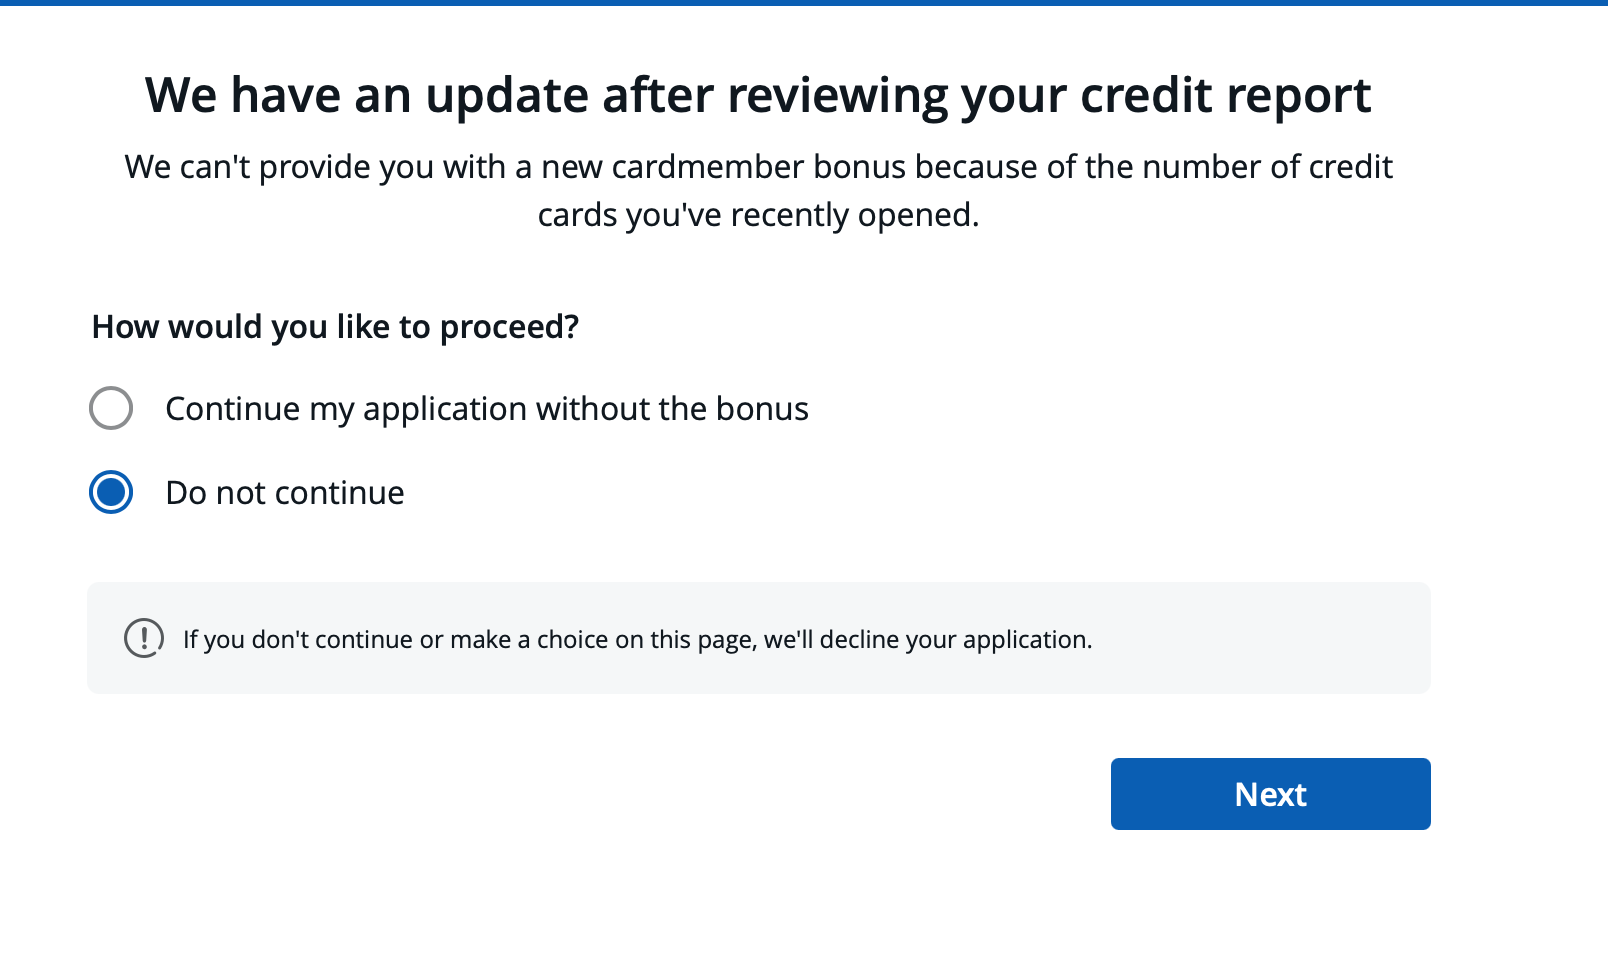
Task: Click the "We can't provide you" paragraph line
Action: [x=757, y=167]
